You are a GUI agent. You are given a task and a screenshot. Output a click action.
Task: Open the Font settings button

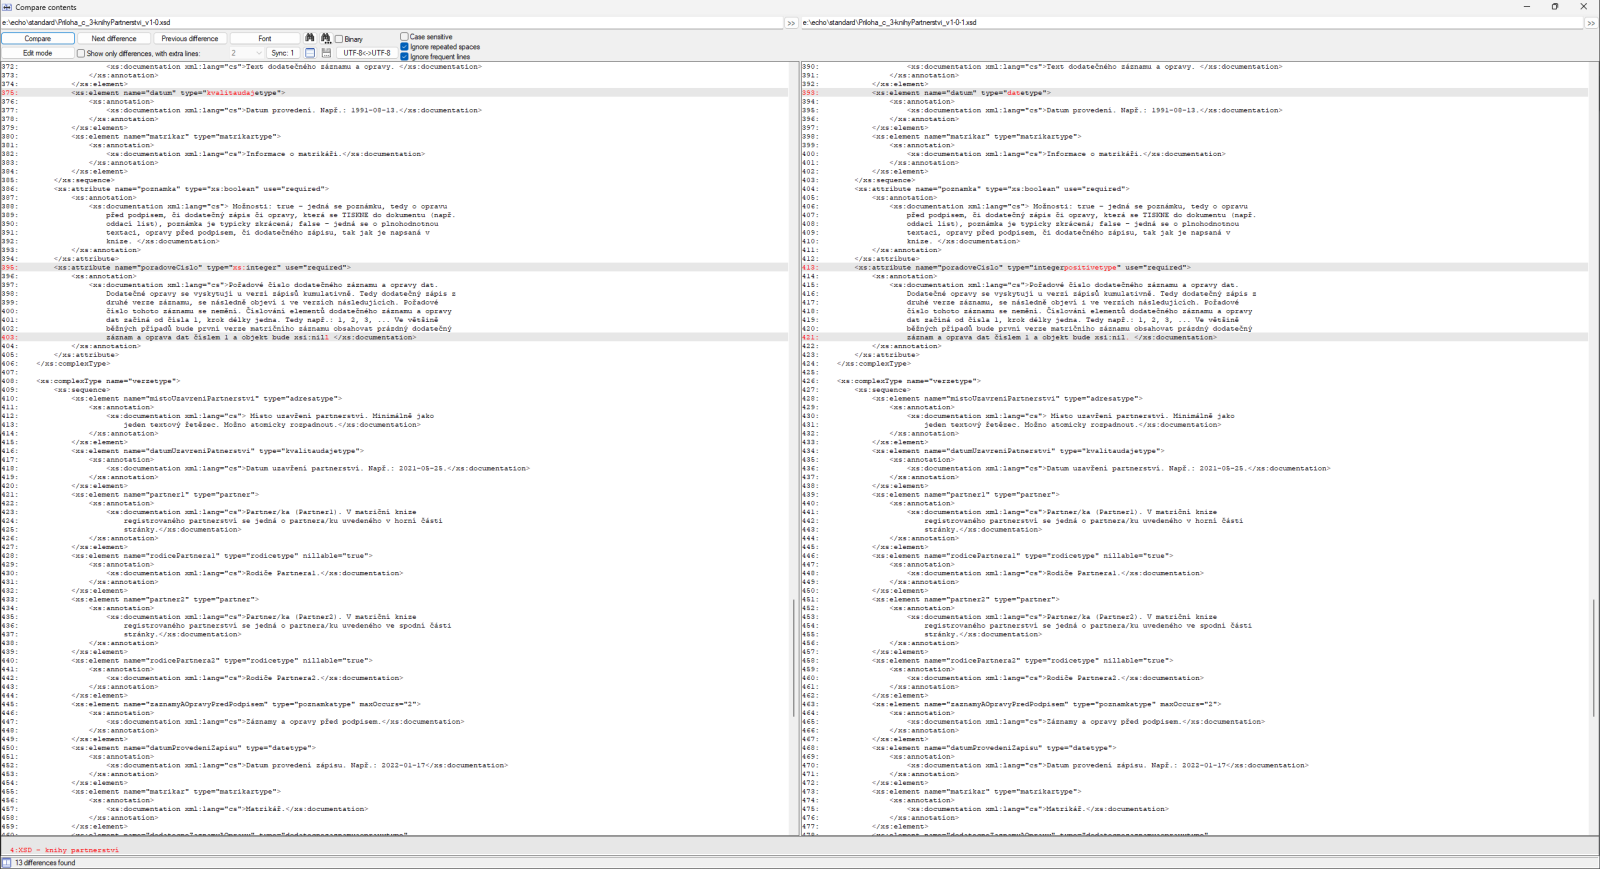[x=265, y=38]
